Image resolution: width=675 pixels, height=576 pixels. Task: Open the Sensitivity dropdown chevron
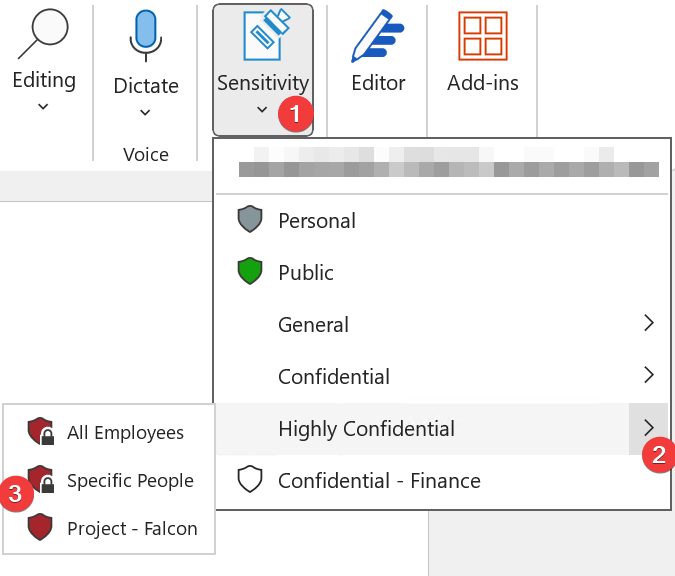(x=262, y=110)
